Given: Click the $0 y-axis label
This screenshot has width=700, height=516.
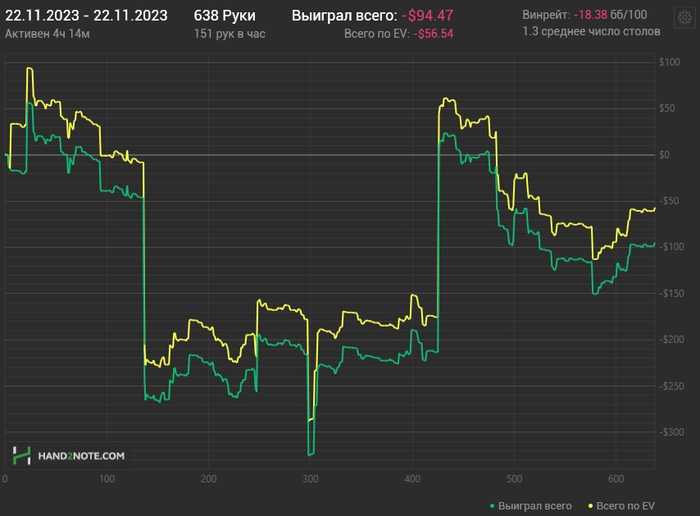Looking at the screenshot, I should [x=664, y=155].
